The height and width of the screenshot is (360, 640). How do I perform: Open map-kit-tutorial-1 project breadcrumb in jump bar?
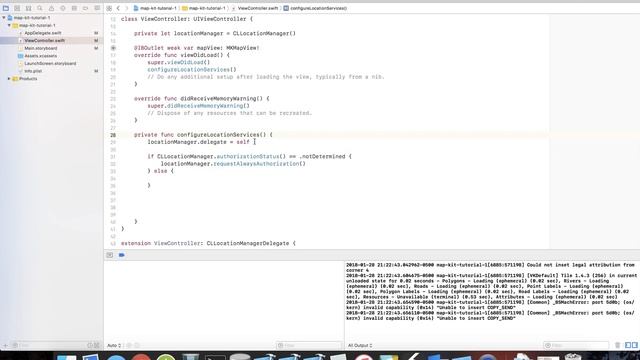[x=155, y=8]
